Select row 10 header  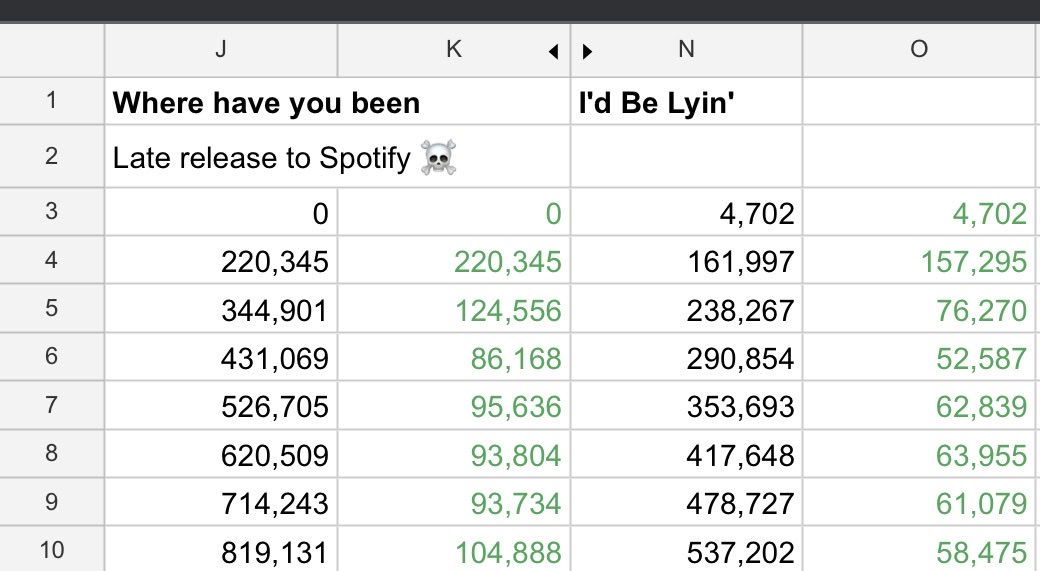(x=52, y=550)
